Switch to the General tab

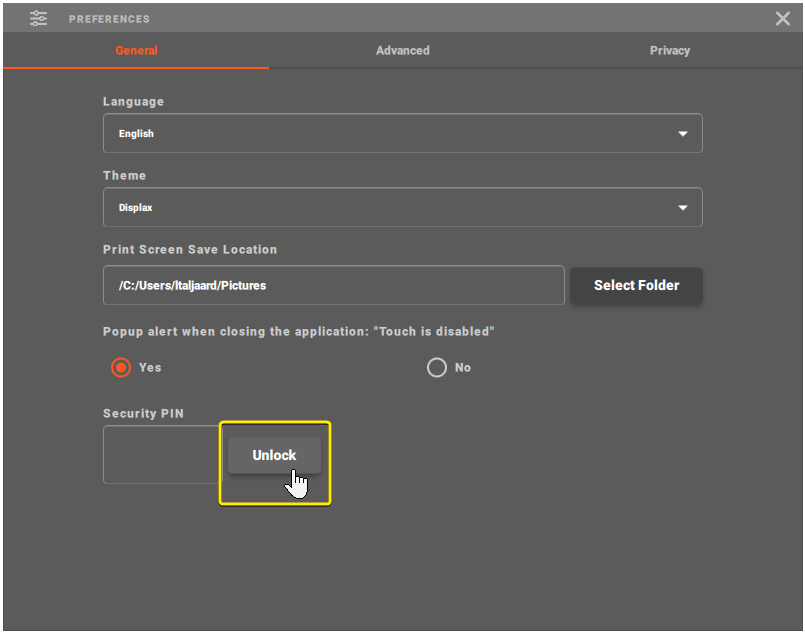136,51
